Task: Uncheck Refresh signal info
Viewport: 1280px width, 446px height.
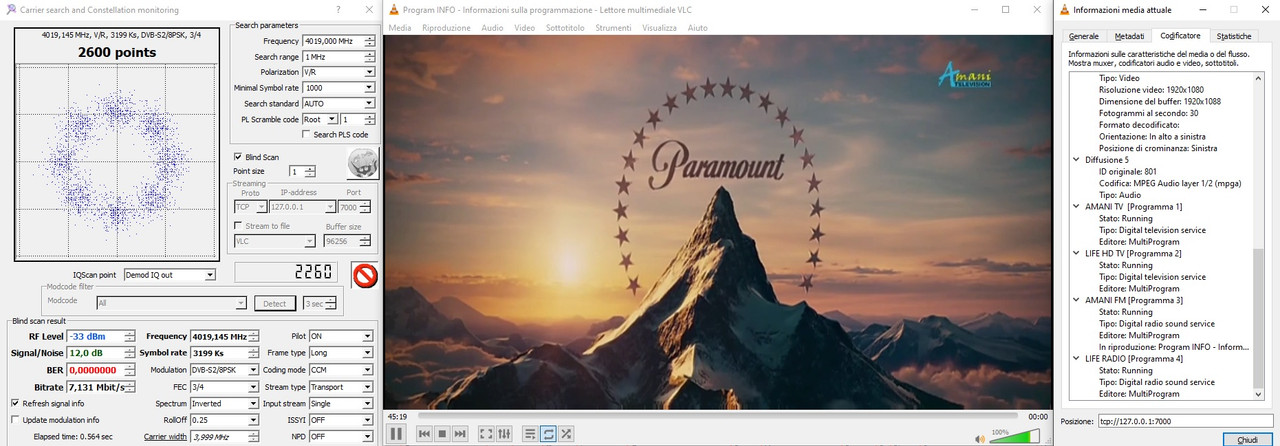Action: click(x=15, y=403)
